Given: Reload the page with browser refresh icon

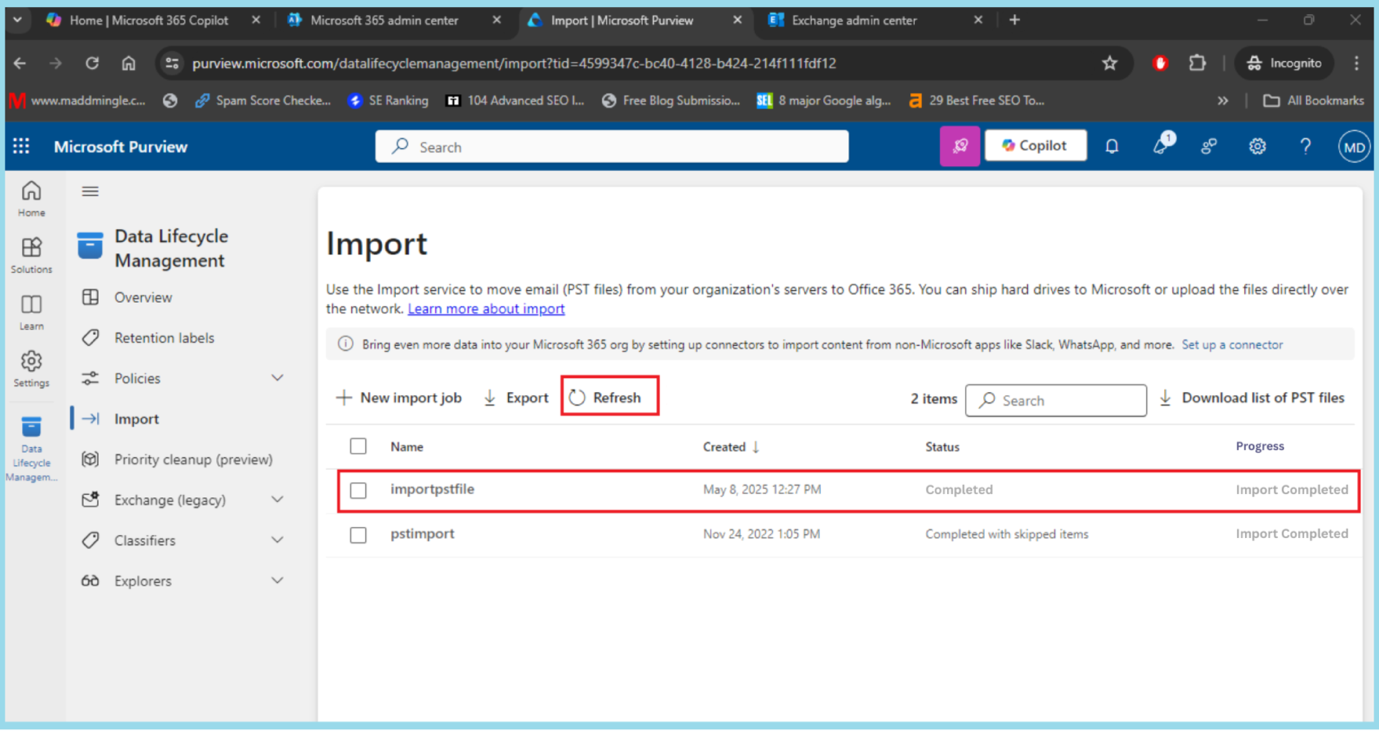Looking at the screenshot, I should [x=92, y=63].
